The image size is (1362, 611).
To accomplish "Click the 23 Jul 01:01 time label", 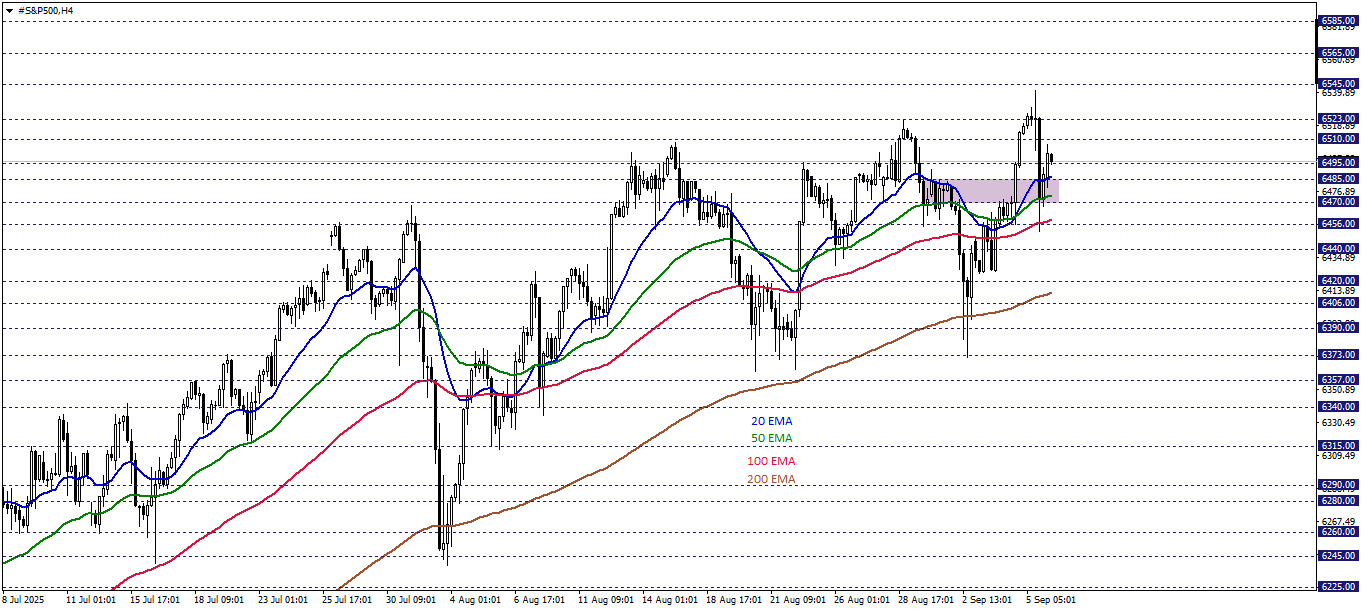I will pyautogui.click(x=282, y=600).
